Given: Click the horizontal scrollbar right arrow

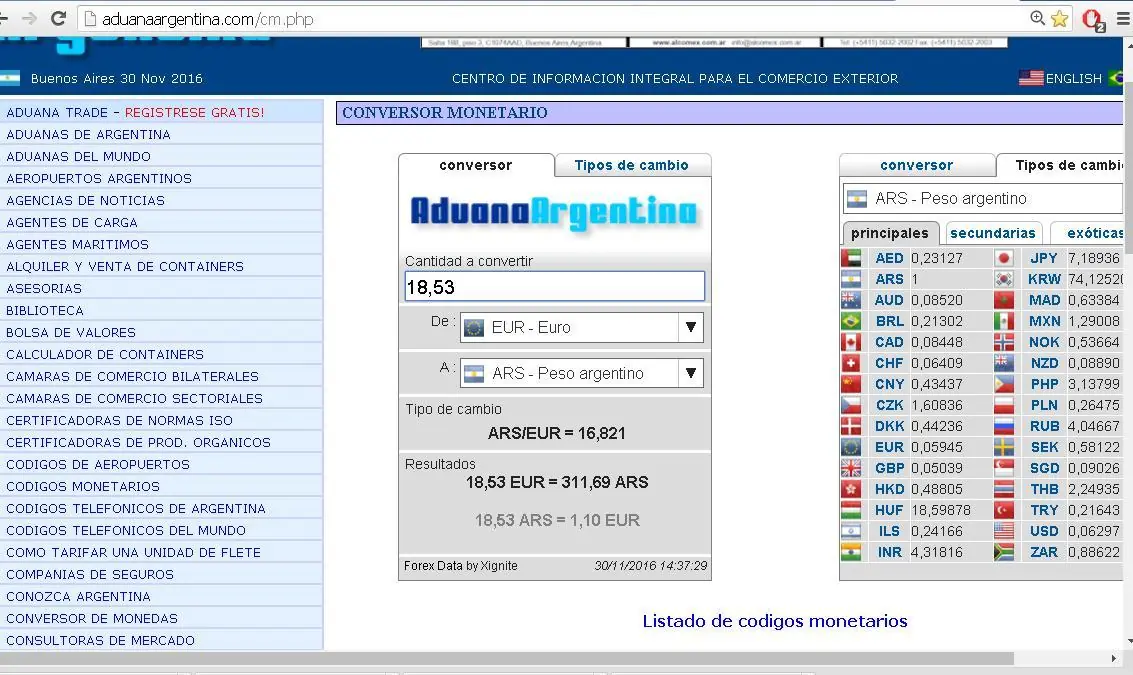Looking at the screenshot, I should [x=1113, y=658].
